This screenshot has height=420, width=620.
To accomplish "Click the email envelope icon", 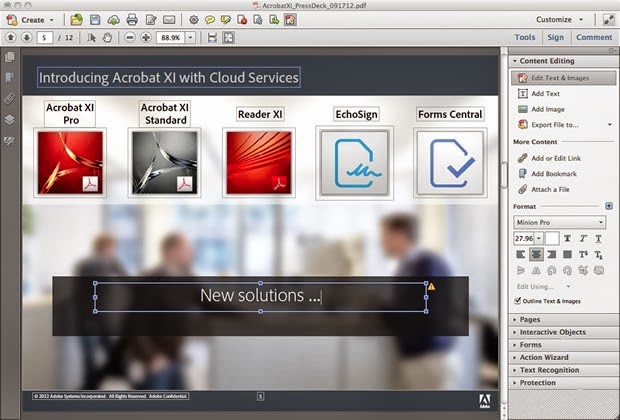I will click(168, 19).
